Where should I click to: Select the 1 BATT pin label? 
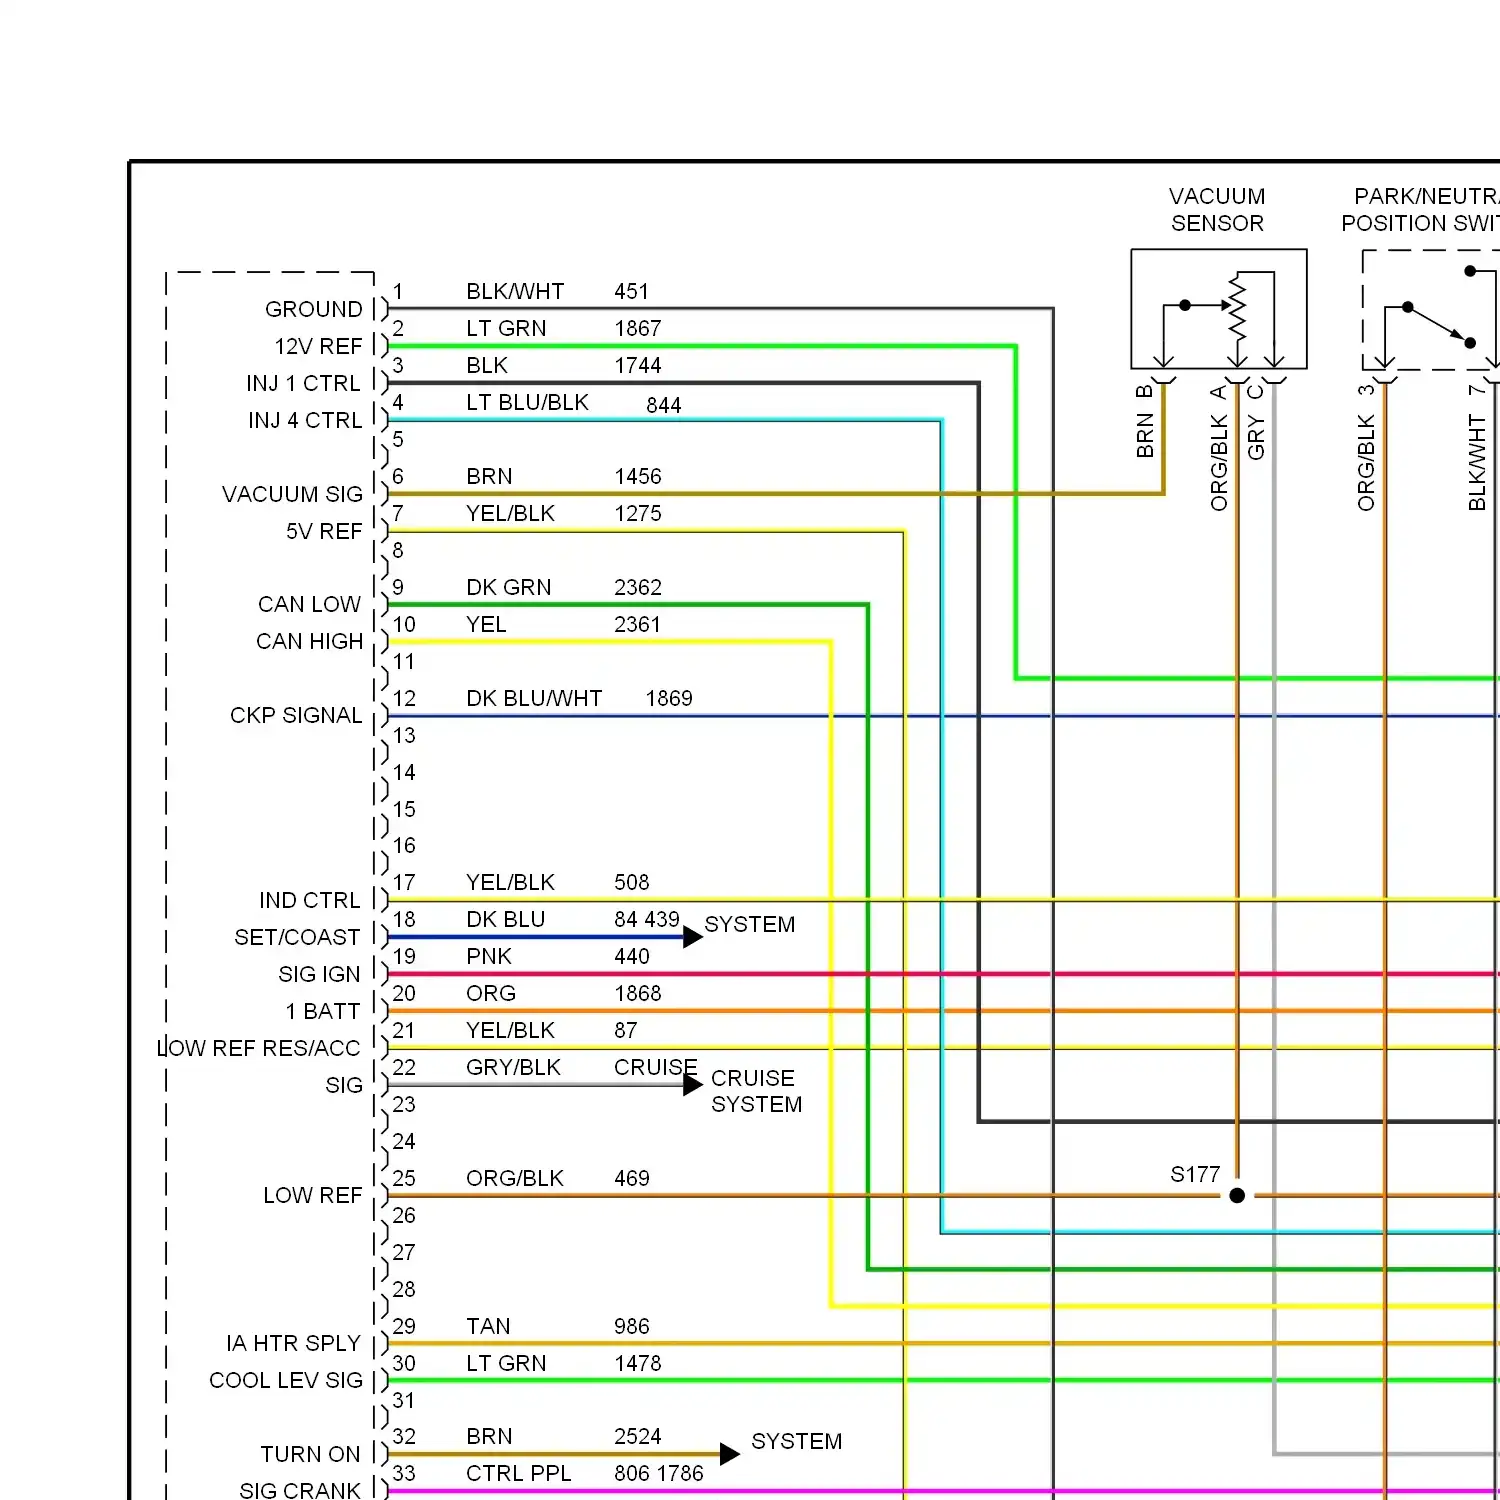322,1011
